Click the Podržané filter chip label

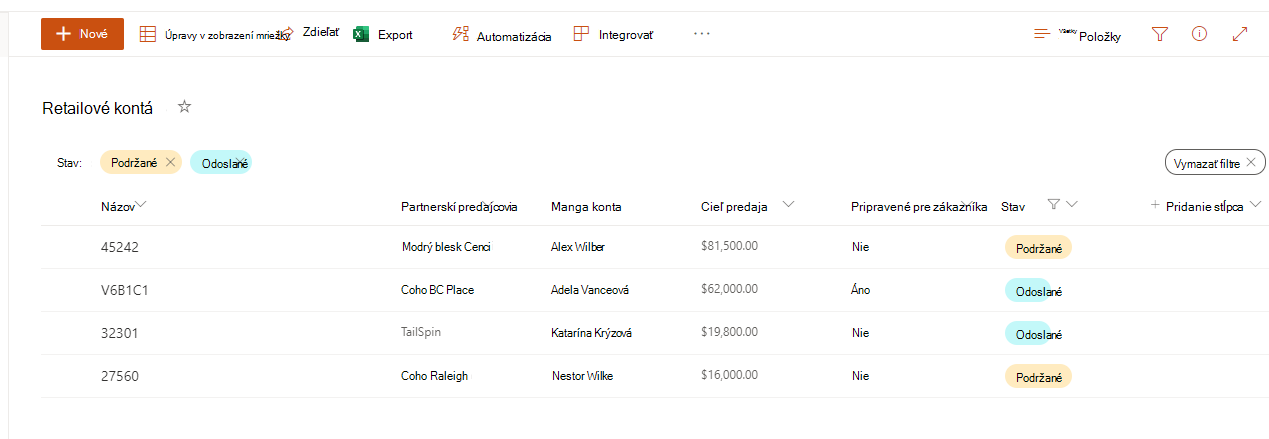136,162
